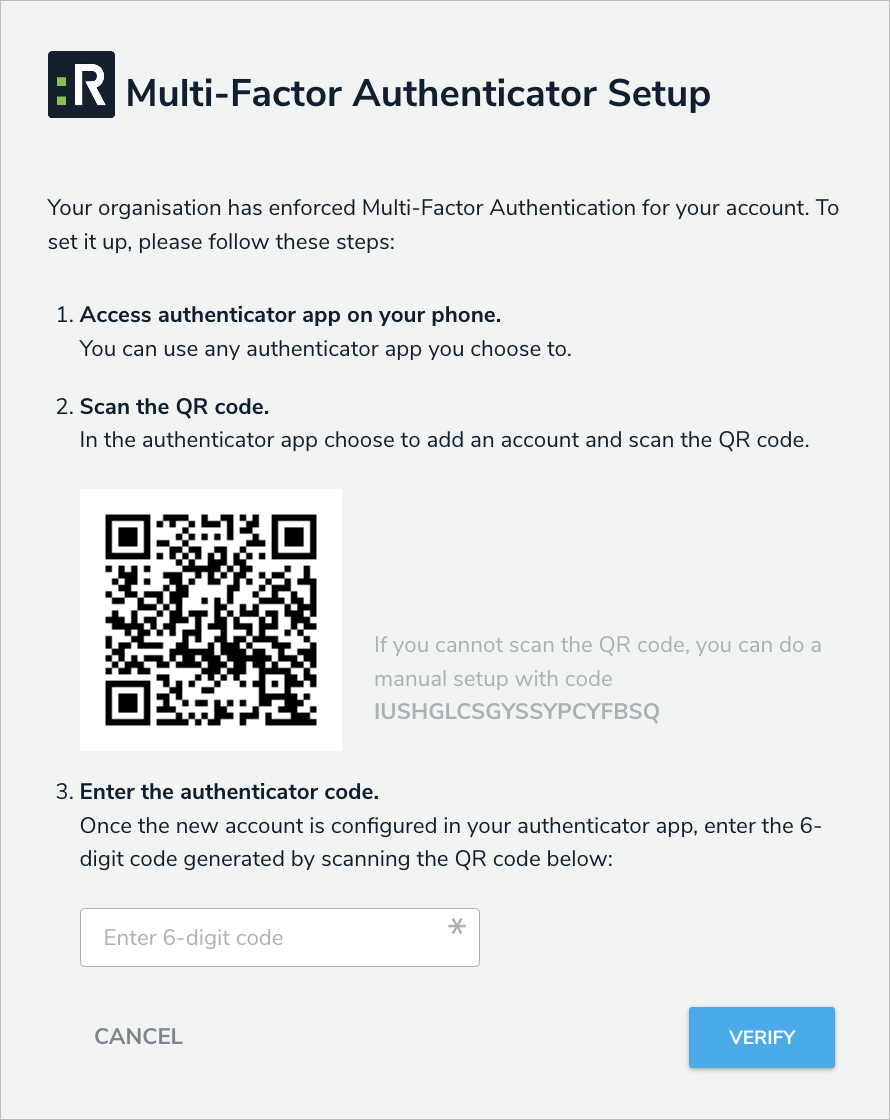Viewport: 890px width, 1120px height.
Task: Click the 'Scan the QR code.' step heading
Action: coord(175,407)
